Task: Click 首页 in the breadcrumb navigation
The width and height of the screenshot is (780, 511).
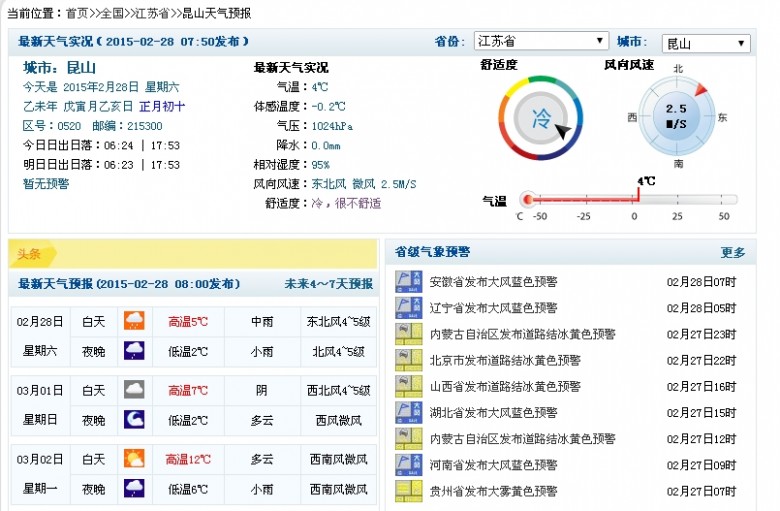Action: tap(77, 13)
